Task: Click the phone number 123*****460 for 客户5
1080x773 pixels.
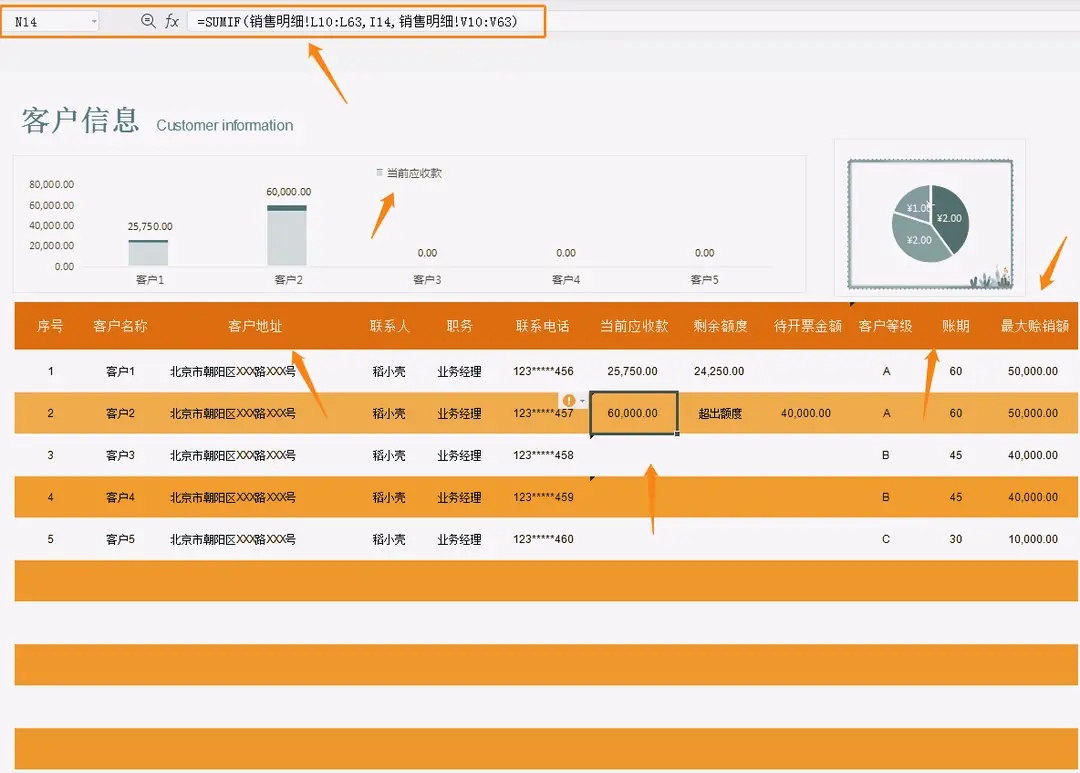Action: [x=543, y=539]
